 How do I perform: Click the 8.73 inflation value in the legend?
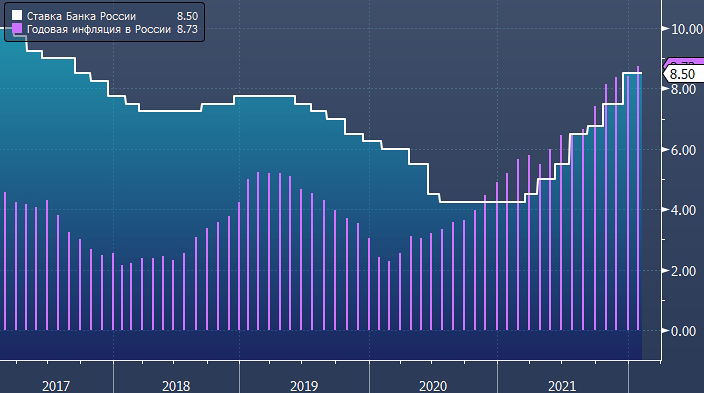187,29
